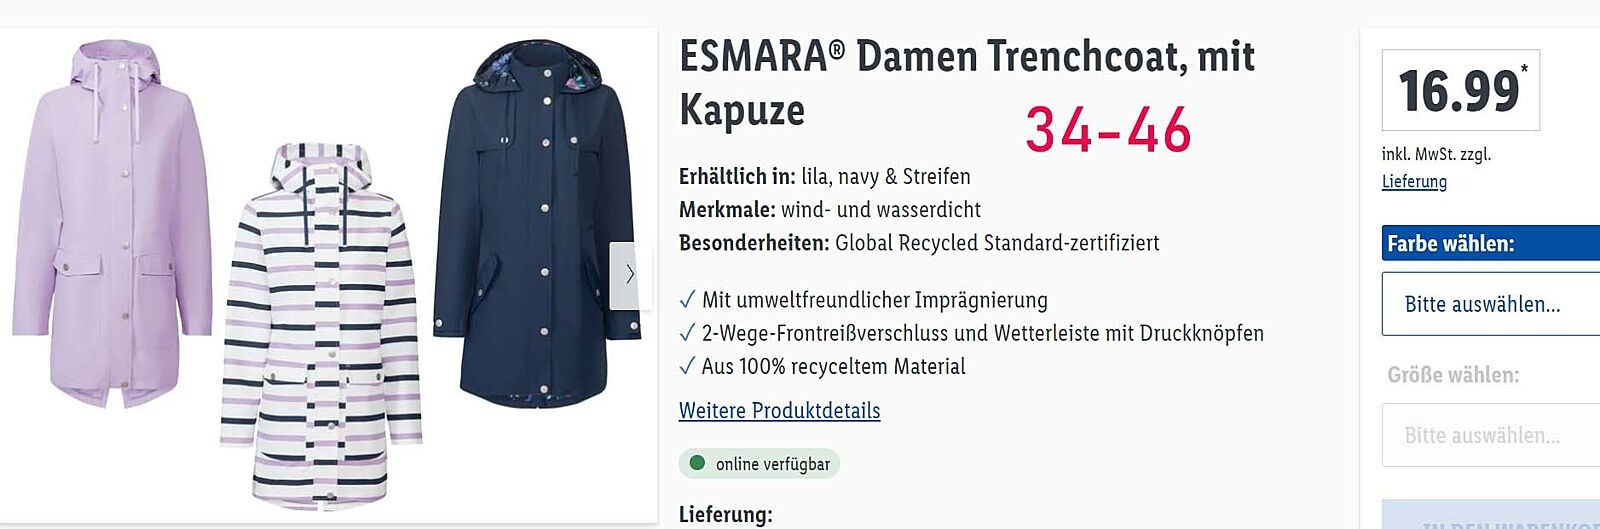1600x529 pixels.
Task: Click the green availability dot
Action: [697, 463]
